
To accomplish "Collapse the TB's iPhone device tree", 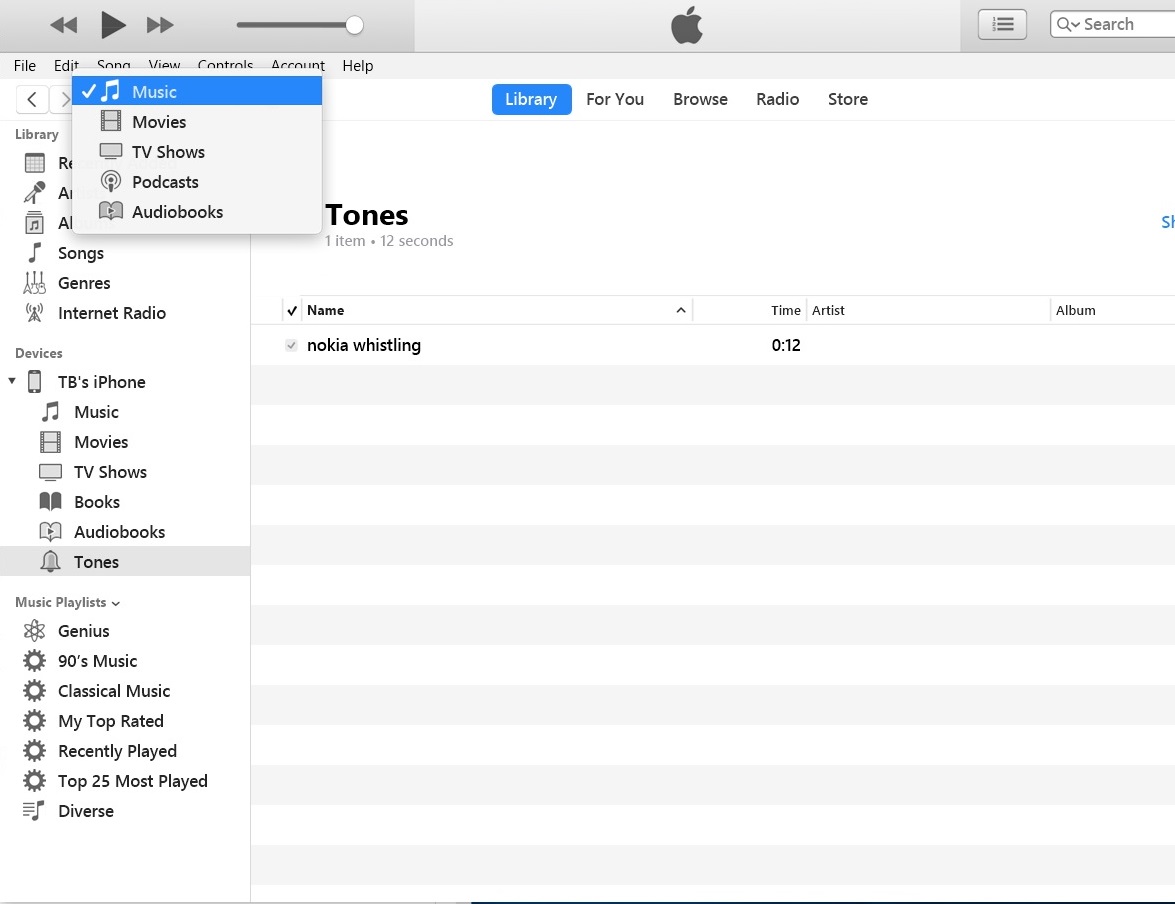I will click(12, 381).
